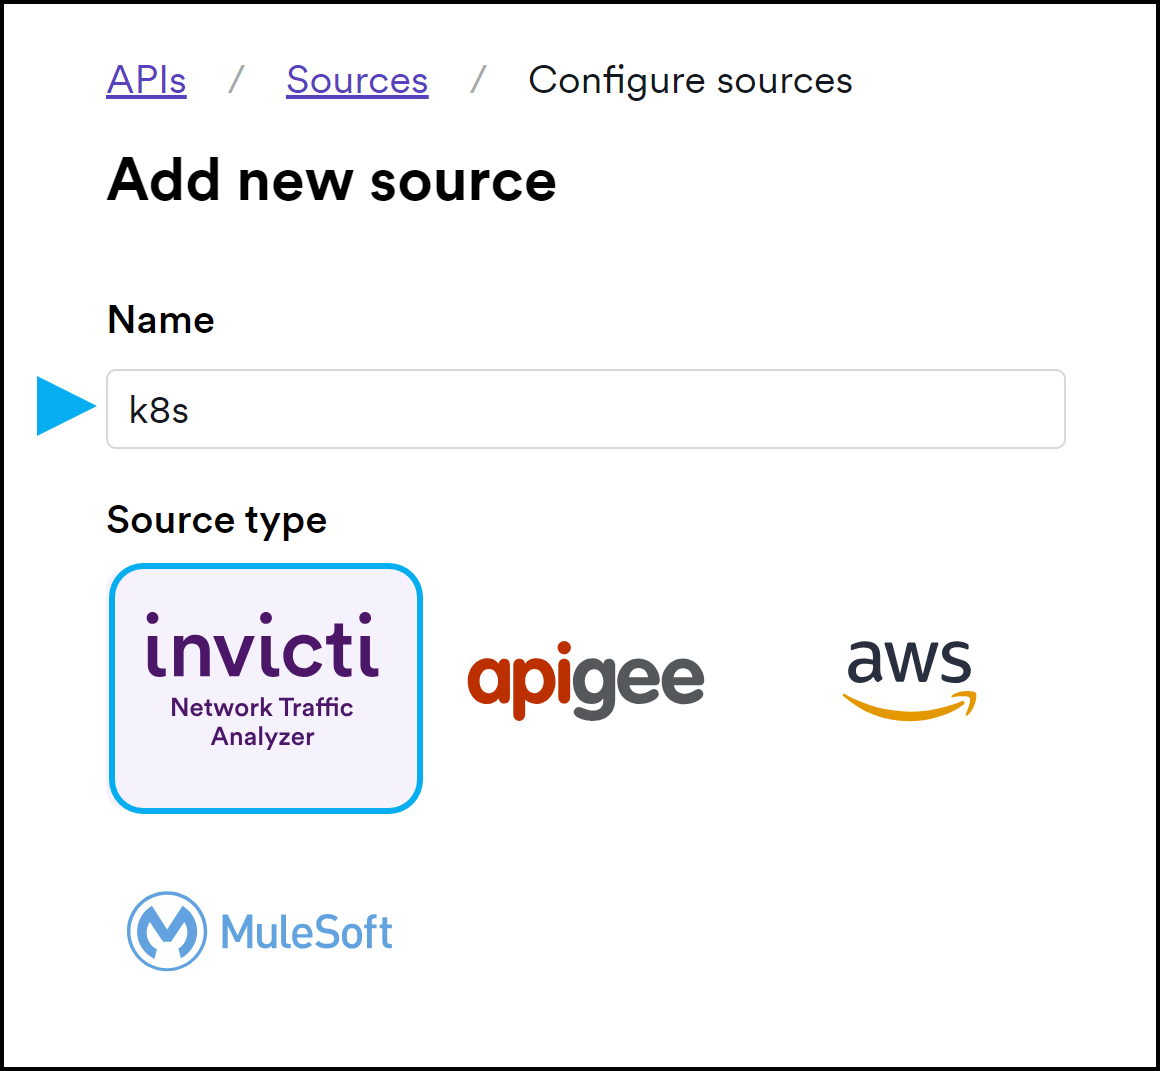The width and height of the screenshot is (1160, 1071).
Task: Click the "Source type" section label
Action: point(216,520)
